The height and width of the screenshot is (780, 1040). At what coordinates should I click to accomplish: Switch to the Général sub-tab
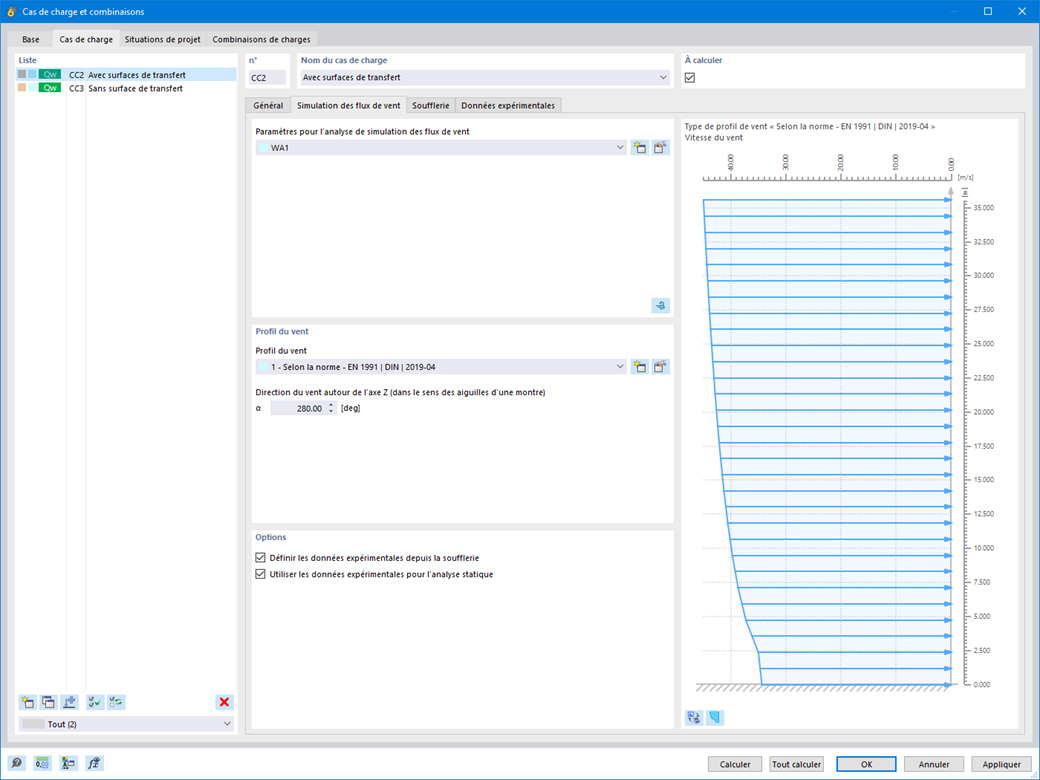point(268,105)
